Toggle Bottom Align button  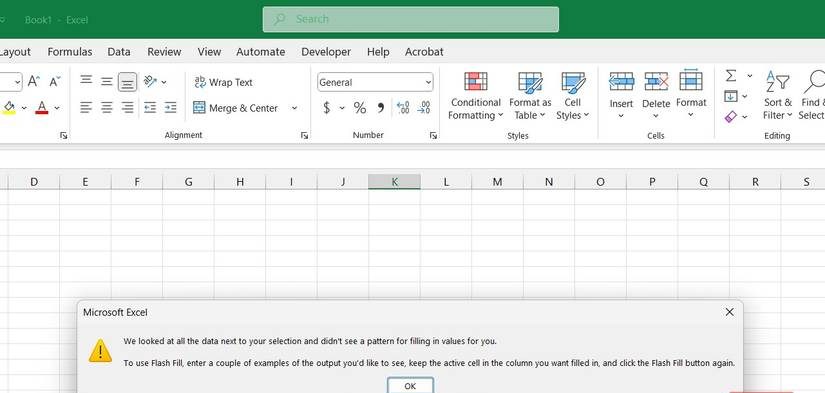click(x=127, y=82)
